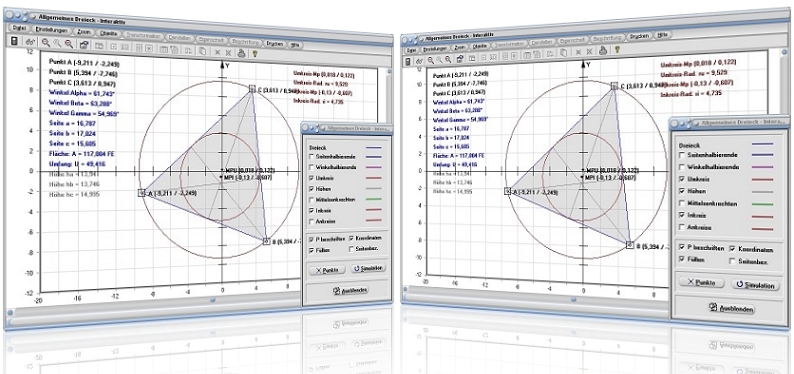Open the calculator icon in the left window toolbar
Screen dimensions: 794x374
point(14,41)
